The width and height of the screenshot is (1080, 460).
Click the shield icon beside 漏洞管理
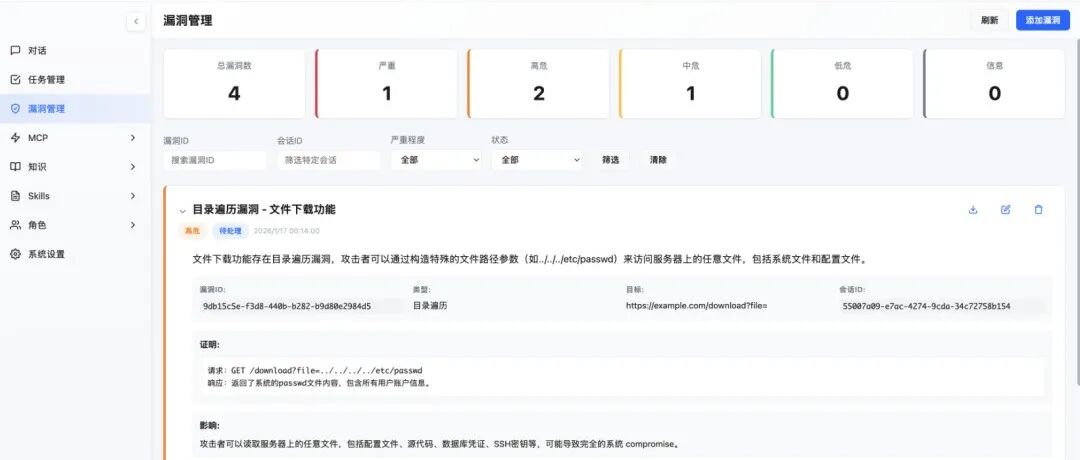tap(15, 109)
